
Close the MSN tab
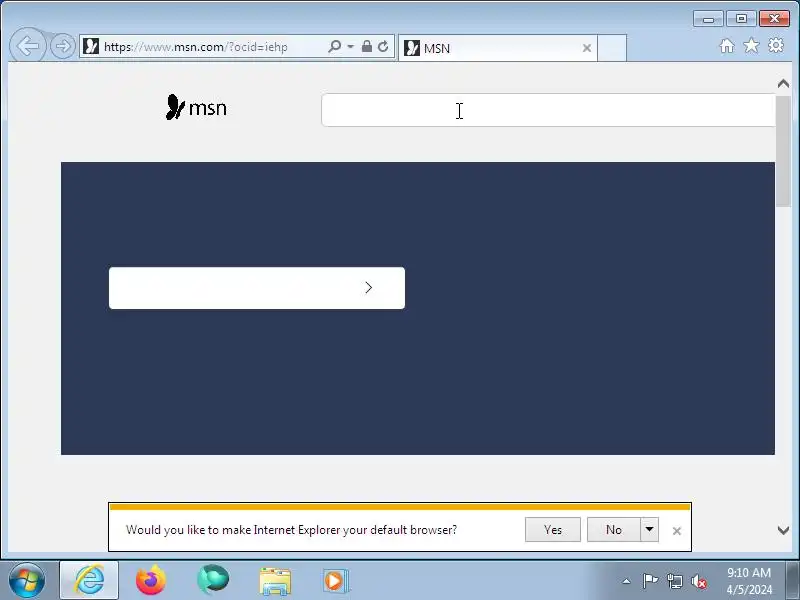tap(587, 48)
